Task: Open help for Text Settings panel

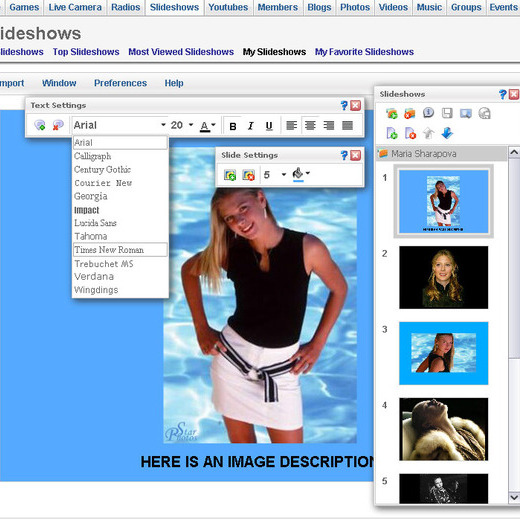Action: pyautogui.click(x=344, y=106)
